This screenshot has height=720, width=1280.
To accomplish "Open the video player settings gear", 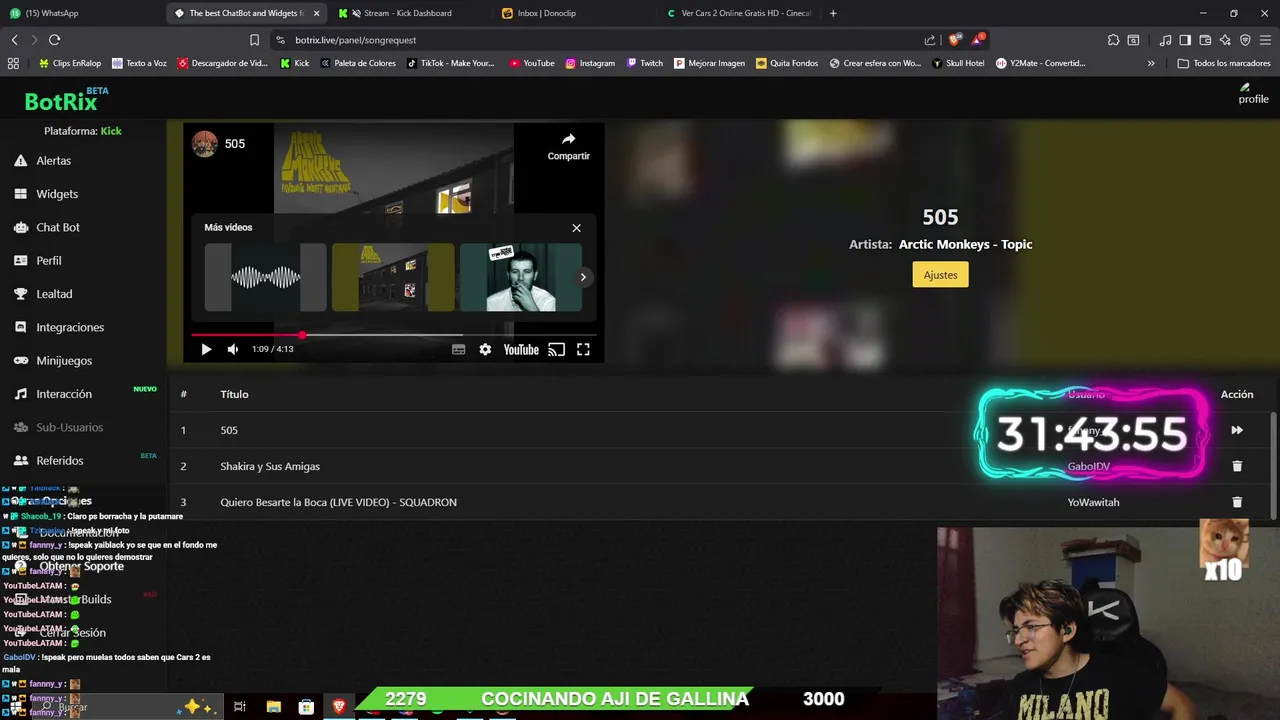I will [x=485, y=349].
